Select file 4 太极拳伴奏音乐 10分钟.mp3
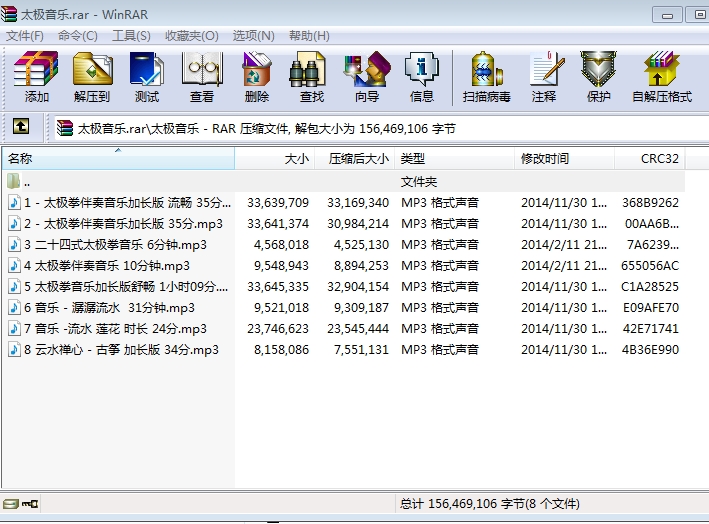Image resolution: width=709 pixels, height=524 pixels. point(107,265)
